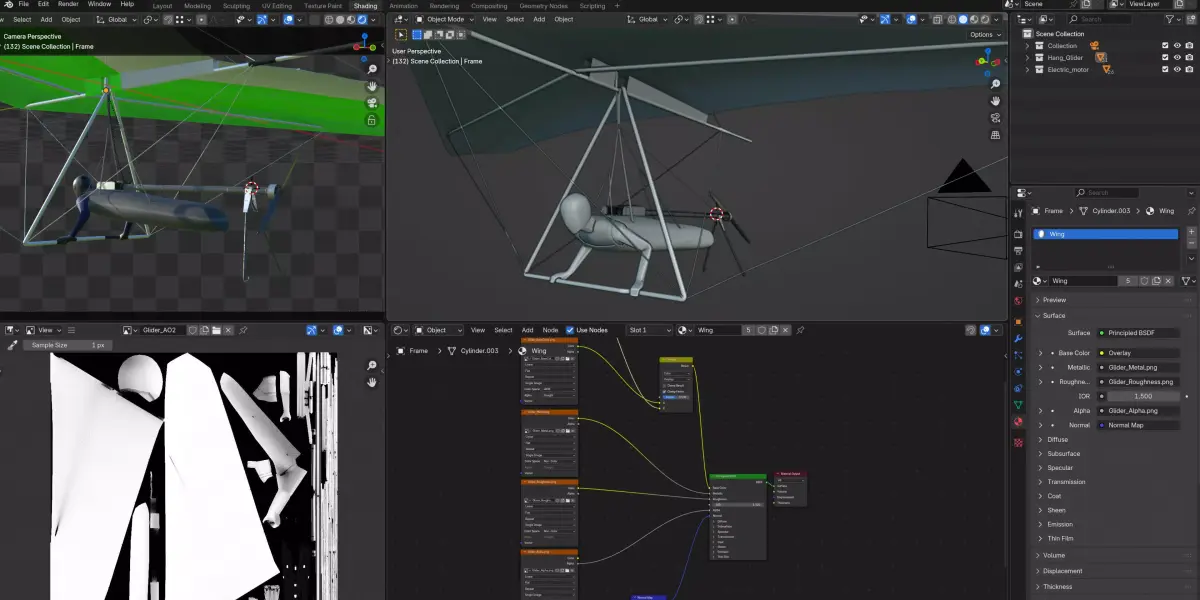Viewport: 1200px width, 600px height.
Task: Toggle the camera-to-view lock icon in left viewport
Action: 371,120
